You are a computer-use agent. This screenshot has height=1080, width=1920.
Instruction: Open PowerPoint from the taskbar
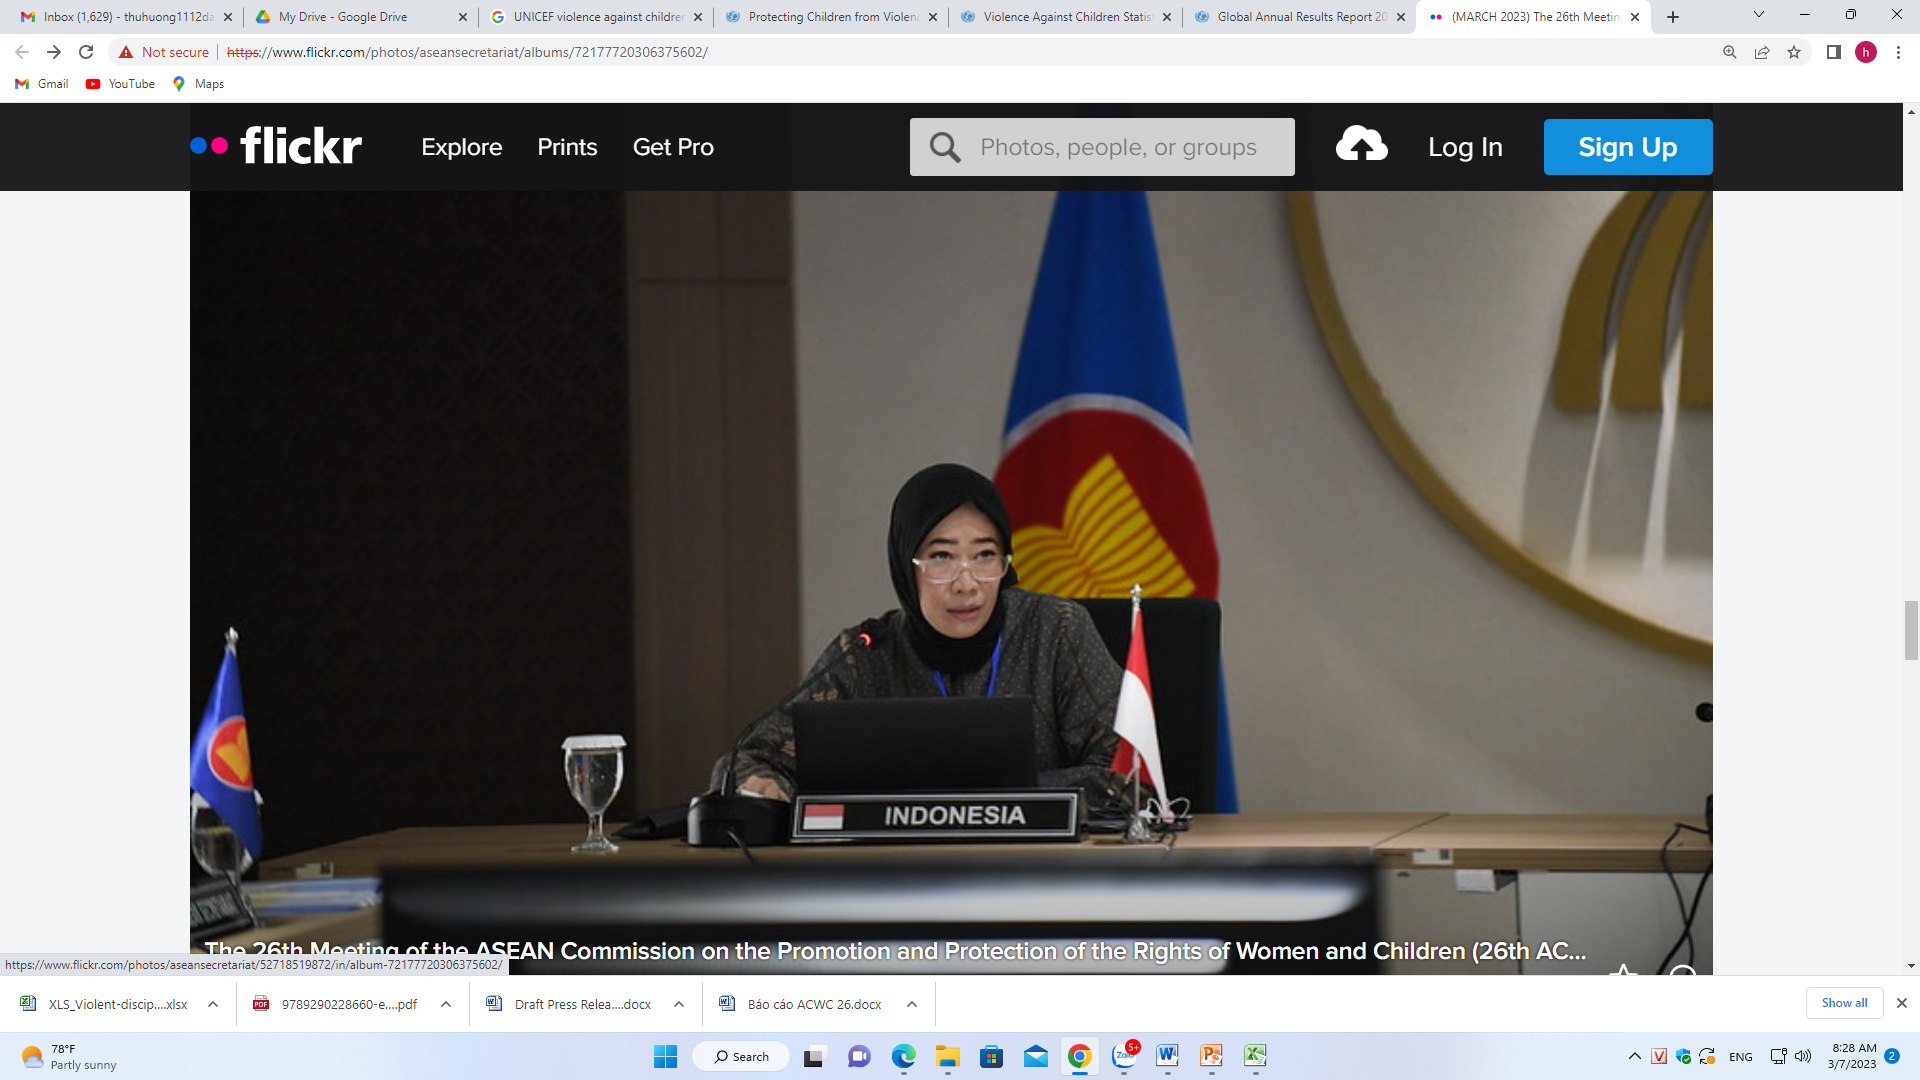(x=1211, y=1056)
